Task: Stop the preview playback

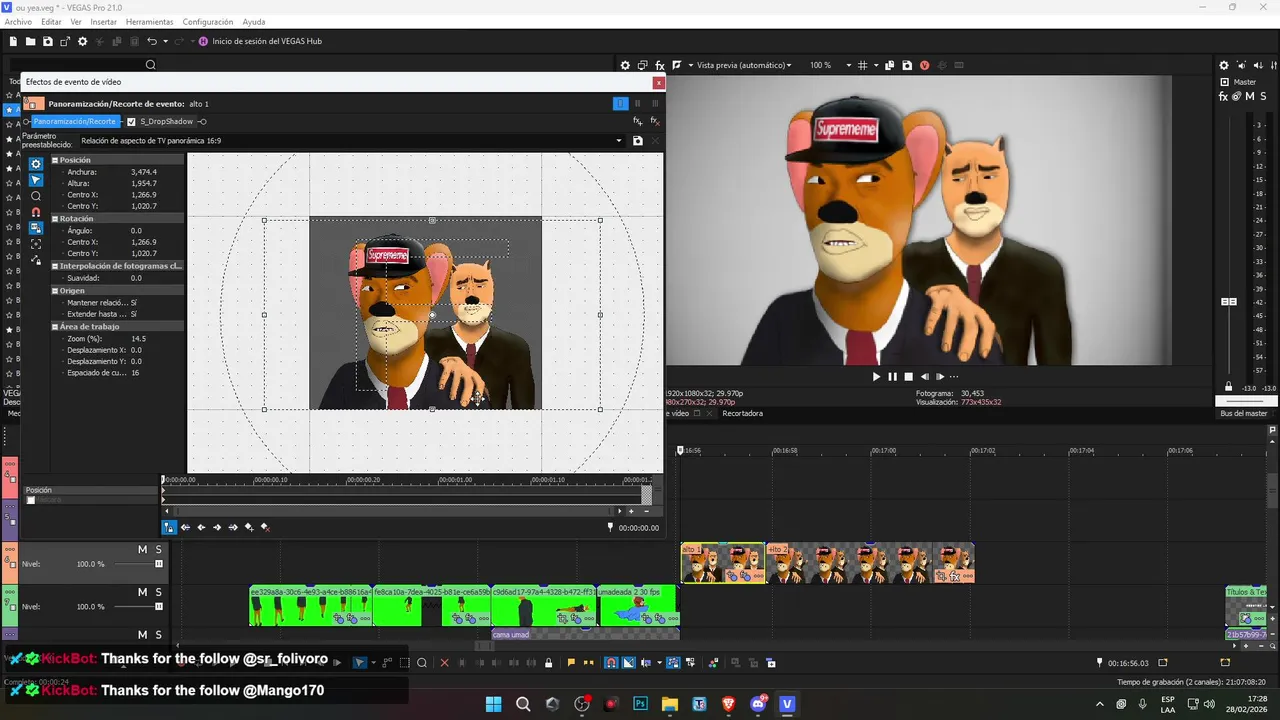Action: coord(908,377)
